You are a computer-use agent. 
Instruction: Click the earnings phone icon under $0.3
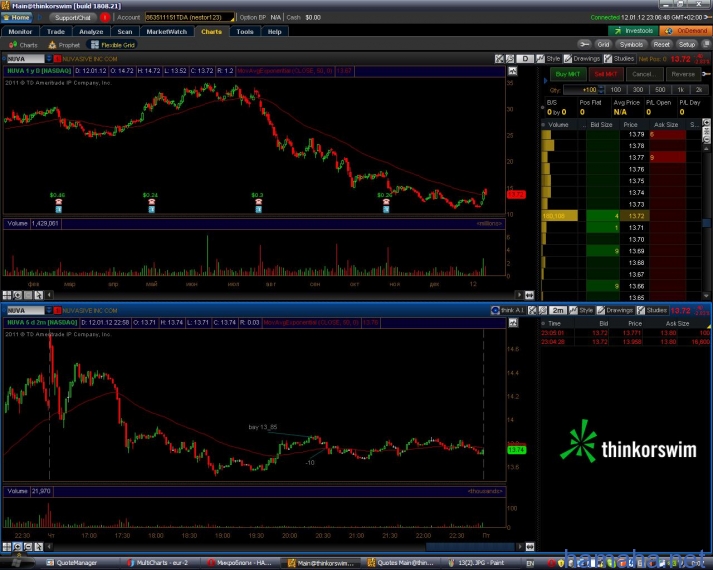258,202
